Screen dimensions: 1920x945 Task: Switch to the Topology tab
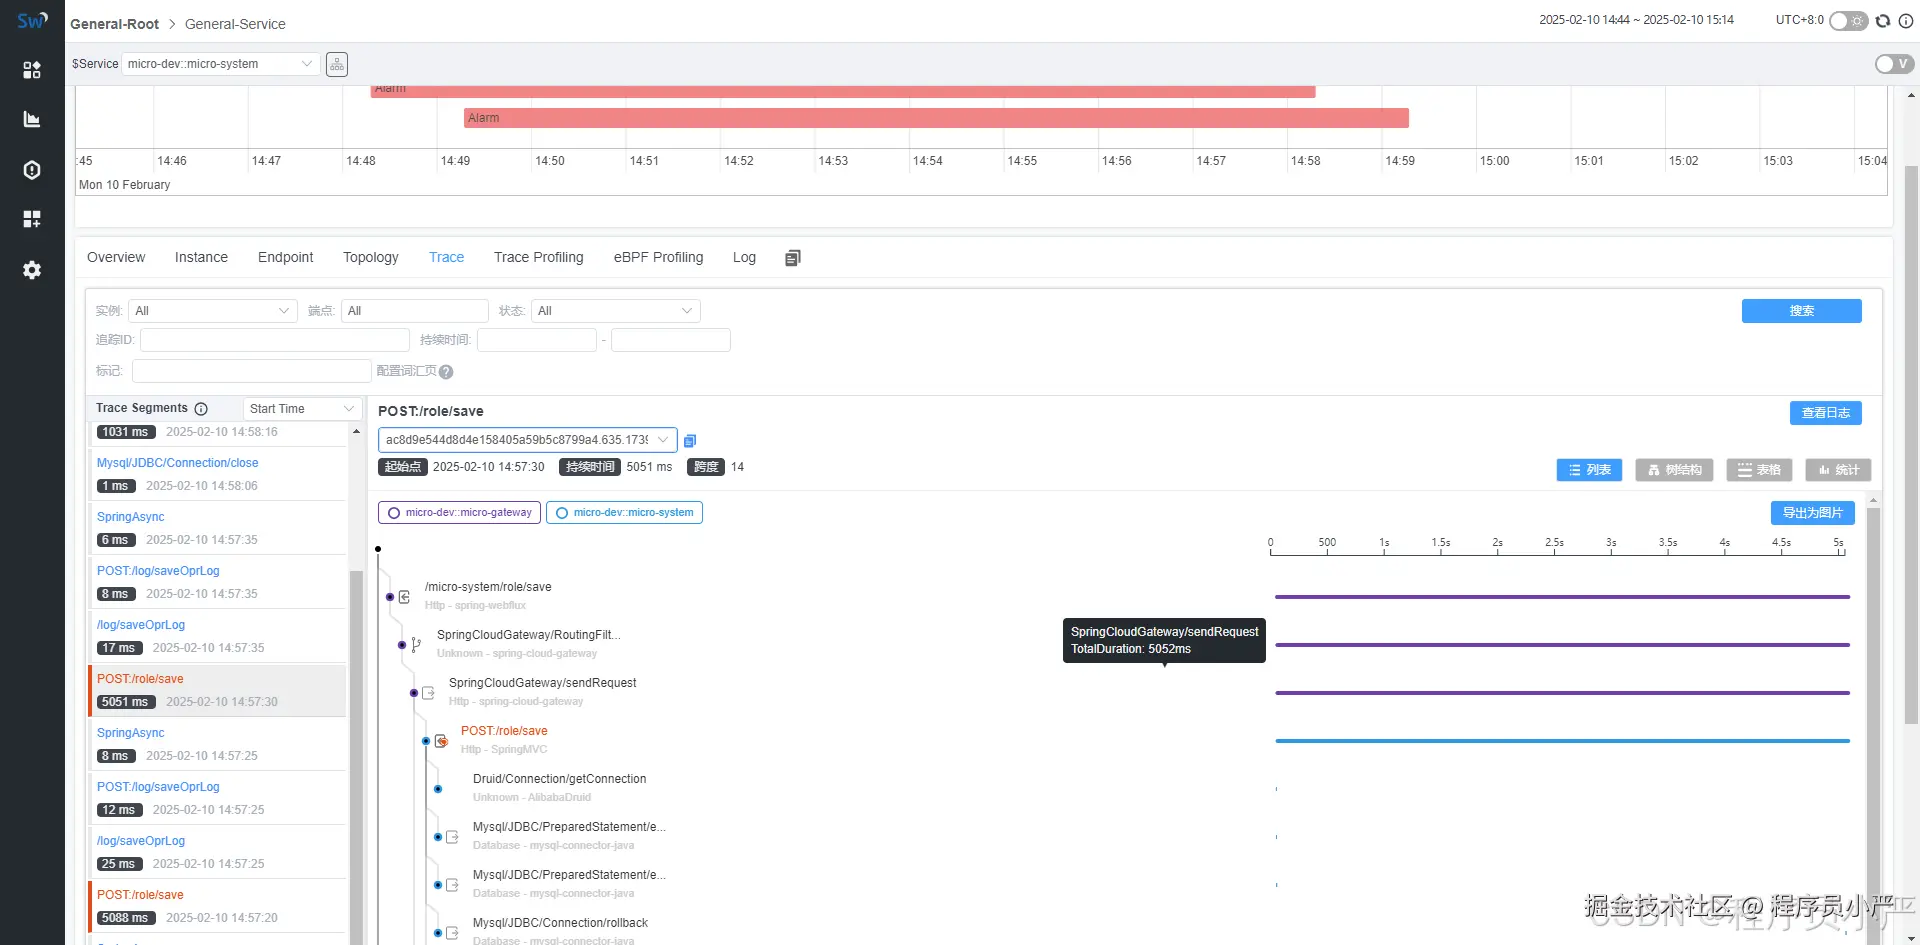(371, 258)
